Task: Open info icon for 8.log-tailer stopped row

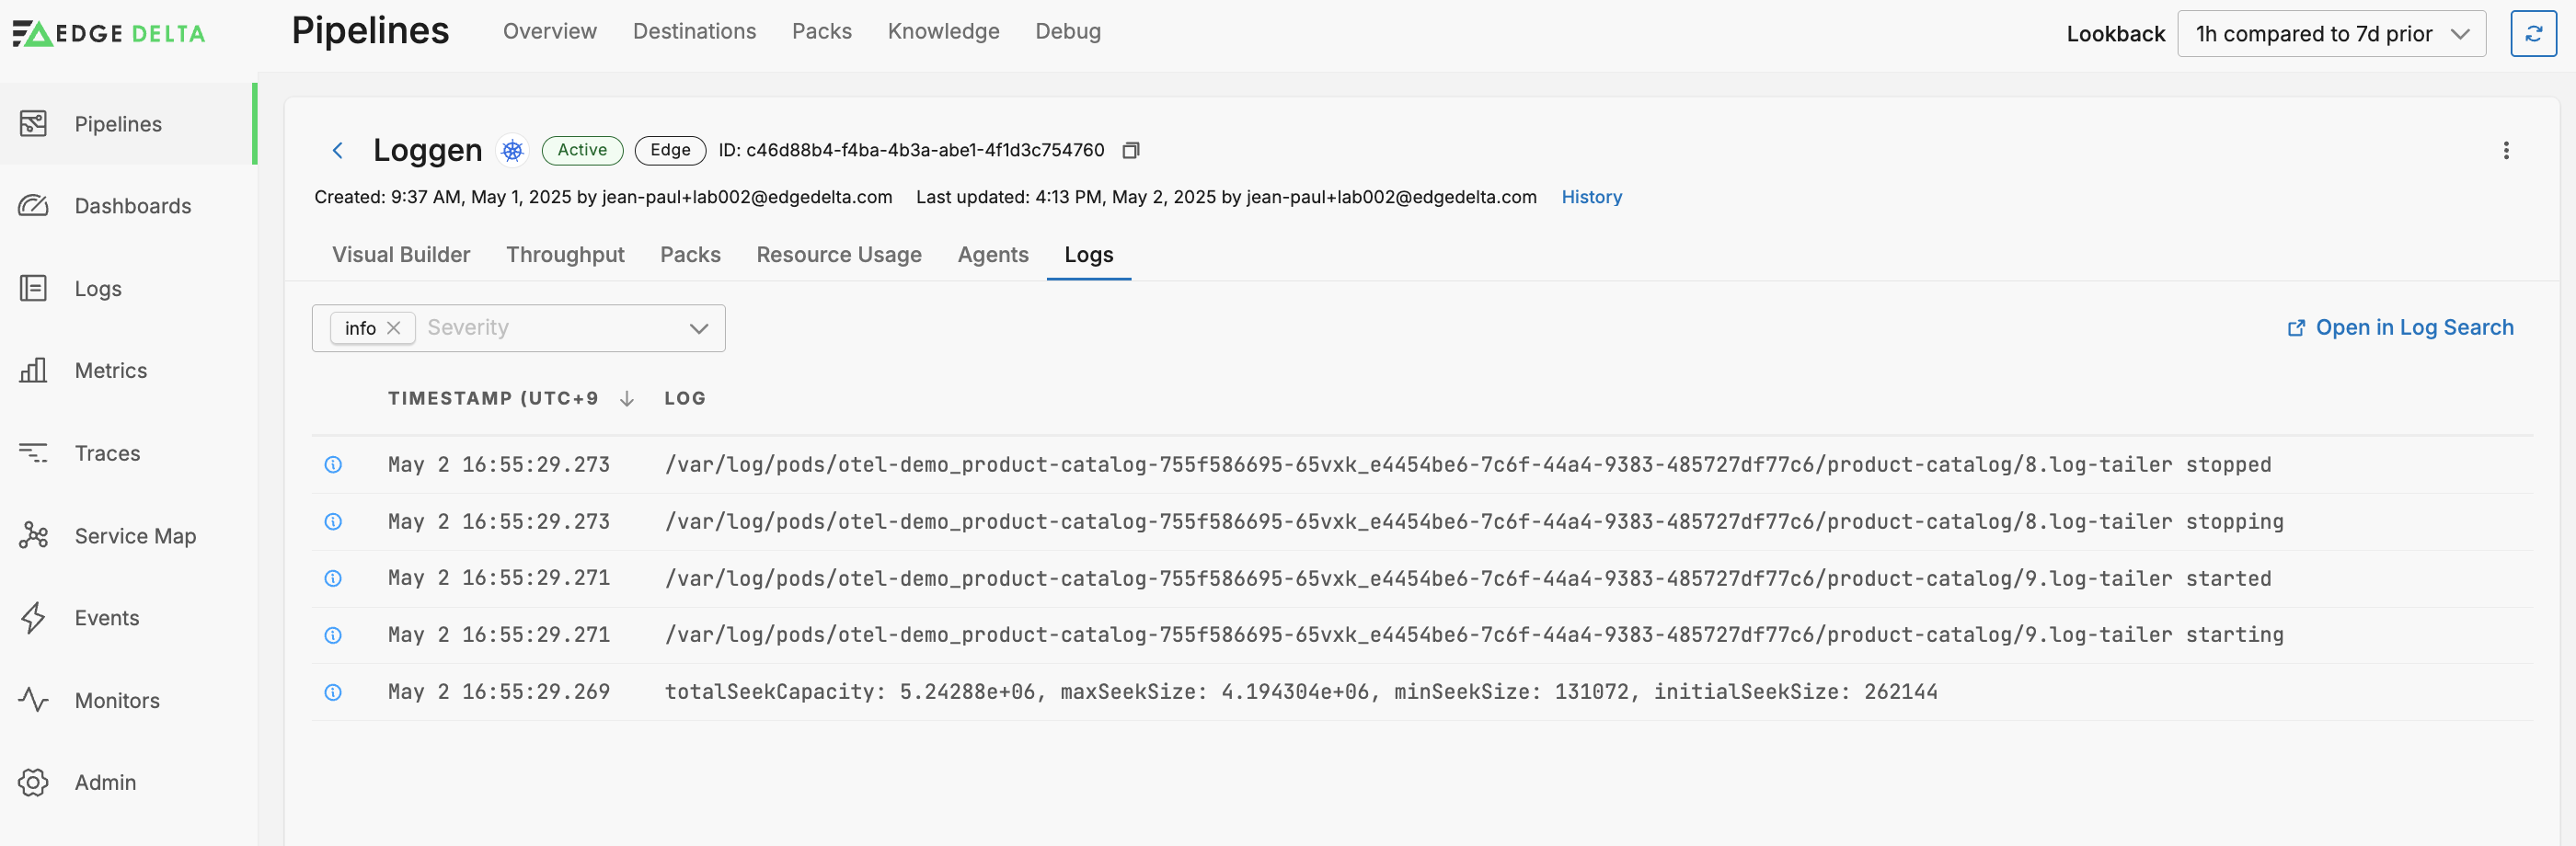Action: (x=333, y=465)
